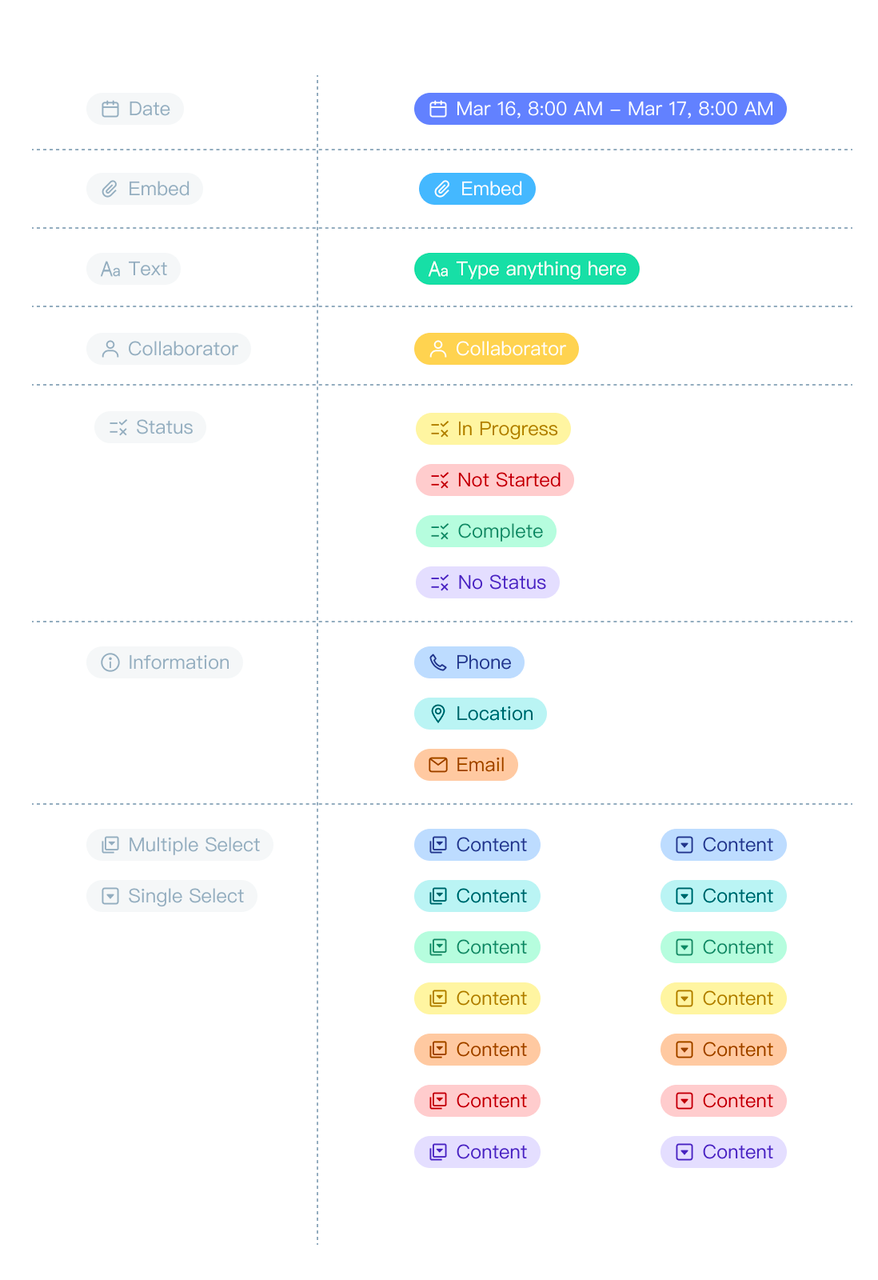The image size is (878, 1280).
Task: Select the Complete status tag
Action: 486,531
